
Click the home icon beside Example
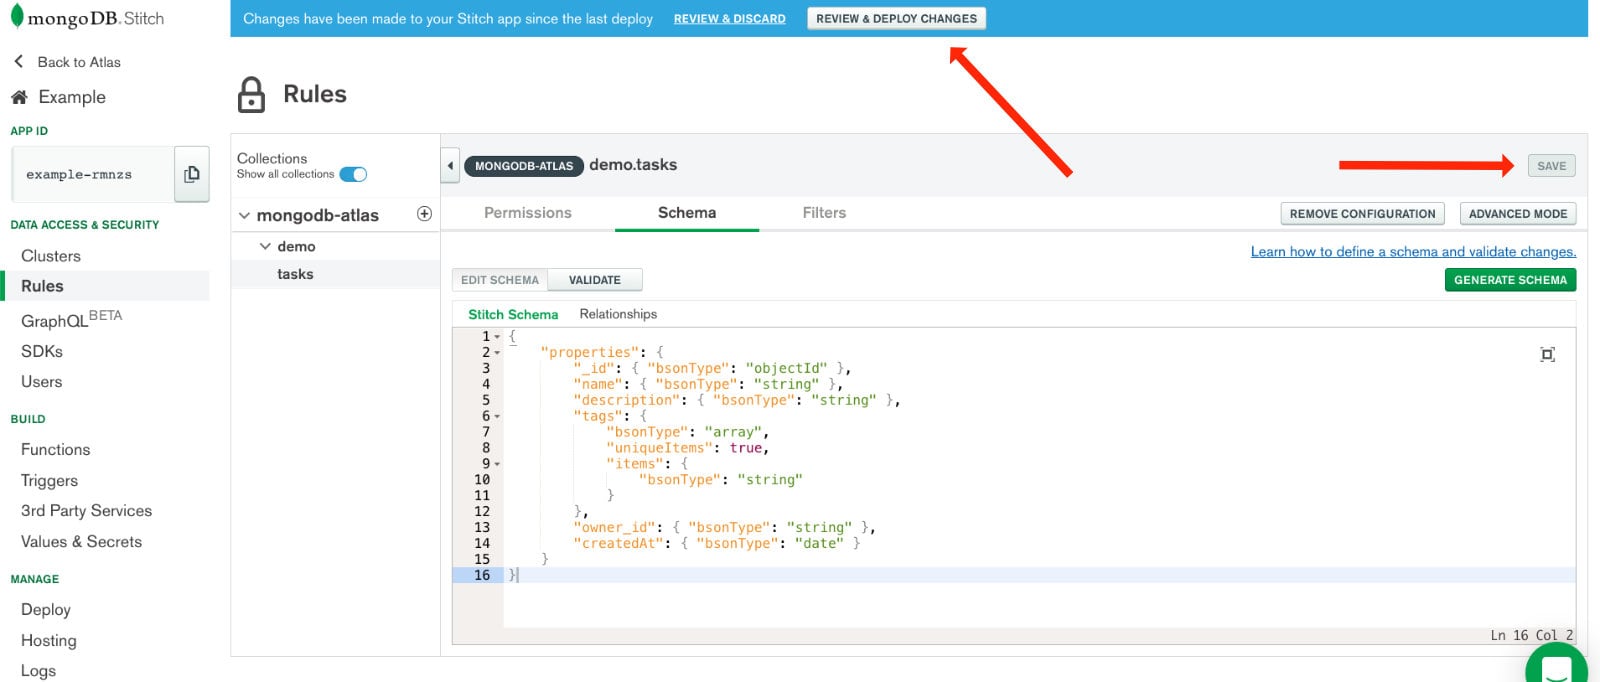[x=19, y=97]
